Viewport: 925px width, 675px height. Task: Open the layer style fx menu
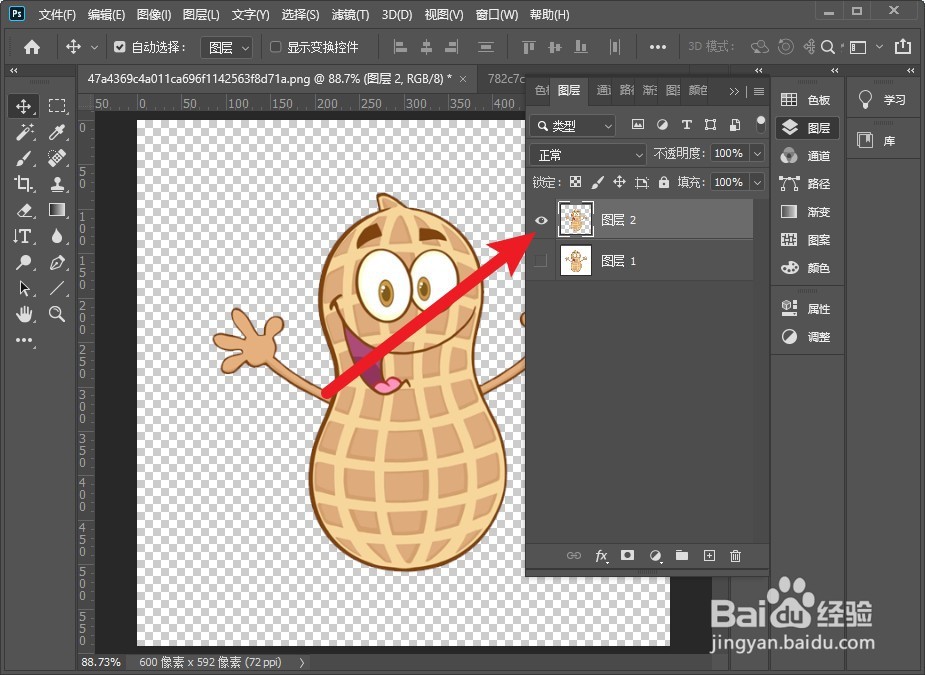tap(601, 555)
